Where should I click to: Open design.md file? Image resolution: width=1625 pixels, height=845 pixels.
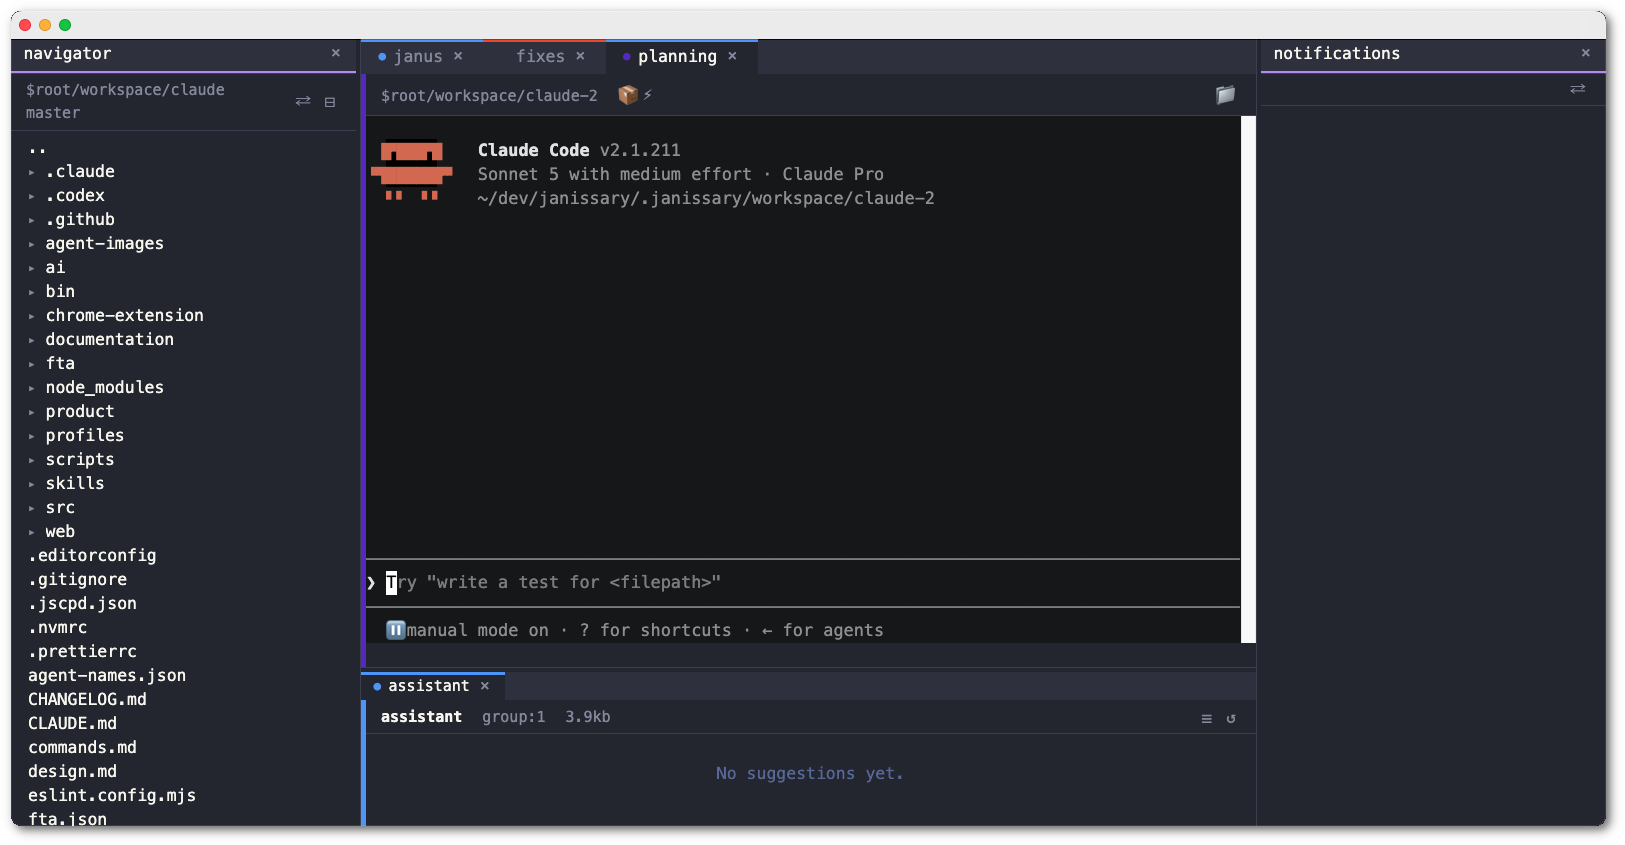coord(72,772)
